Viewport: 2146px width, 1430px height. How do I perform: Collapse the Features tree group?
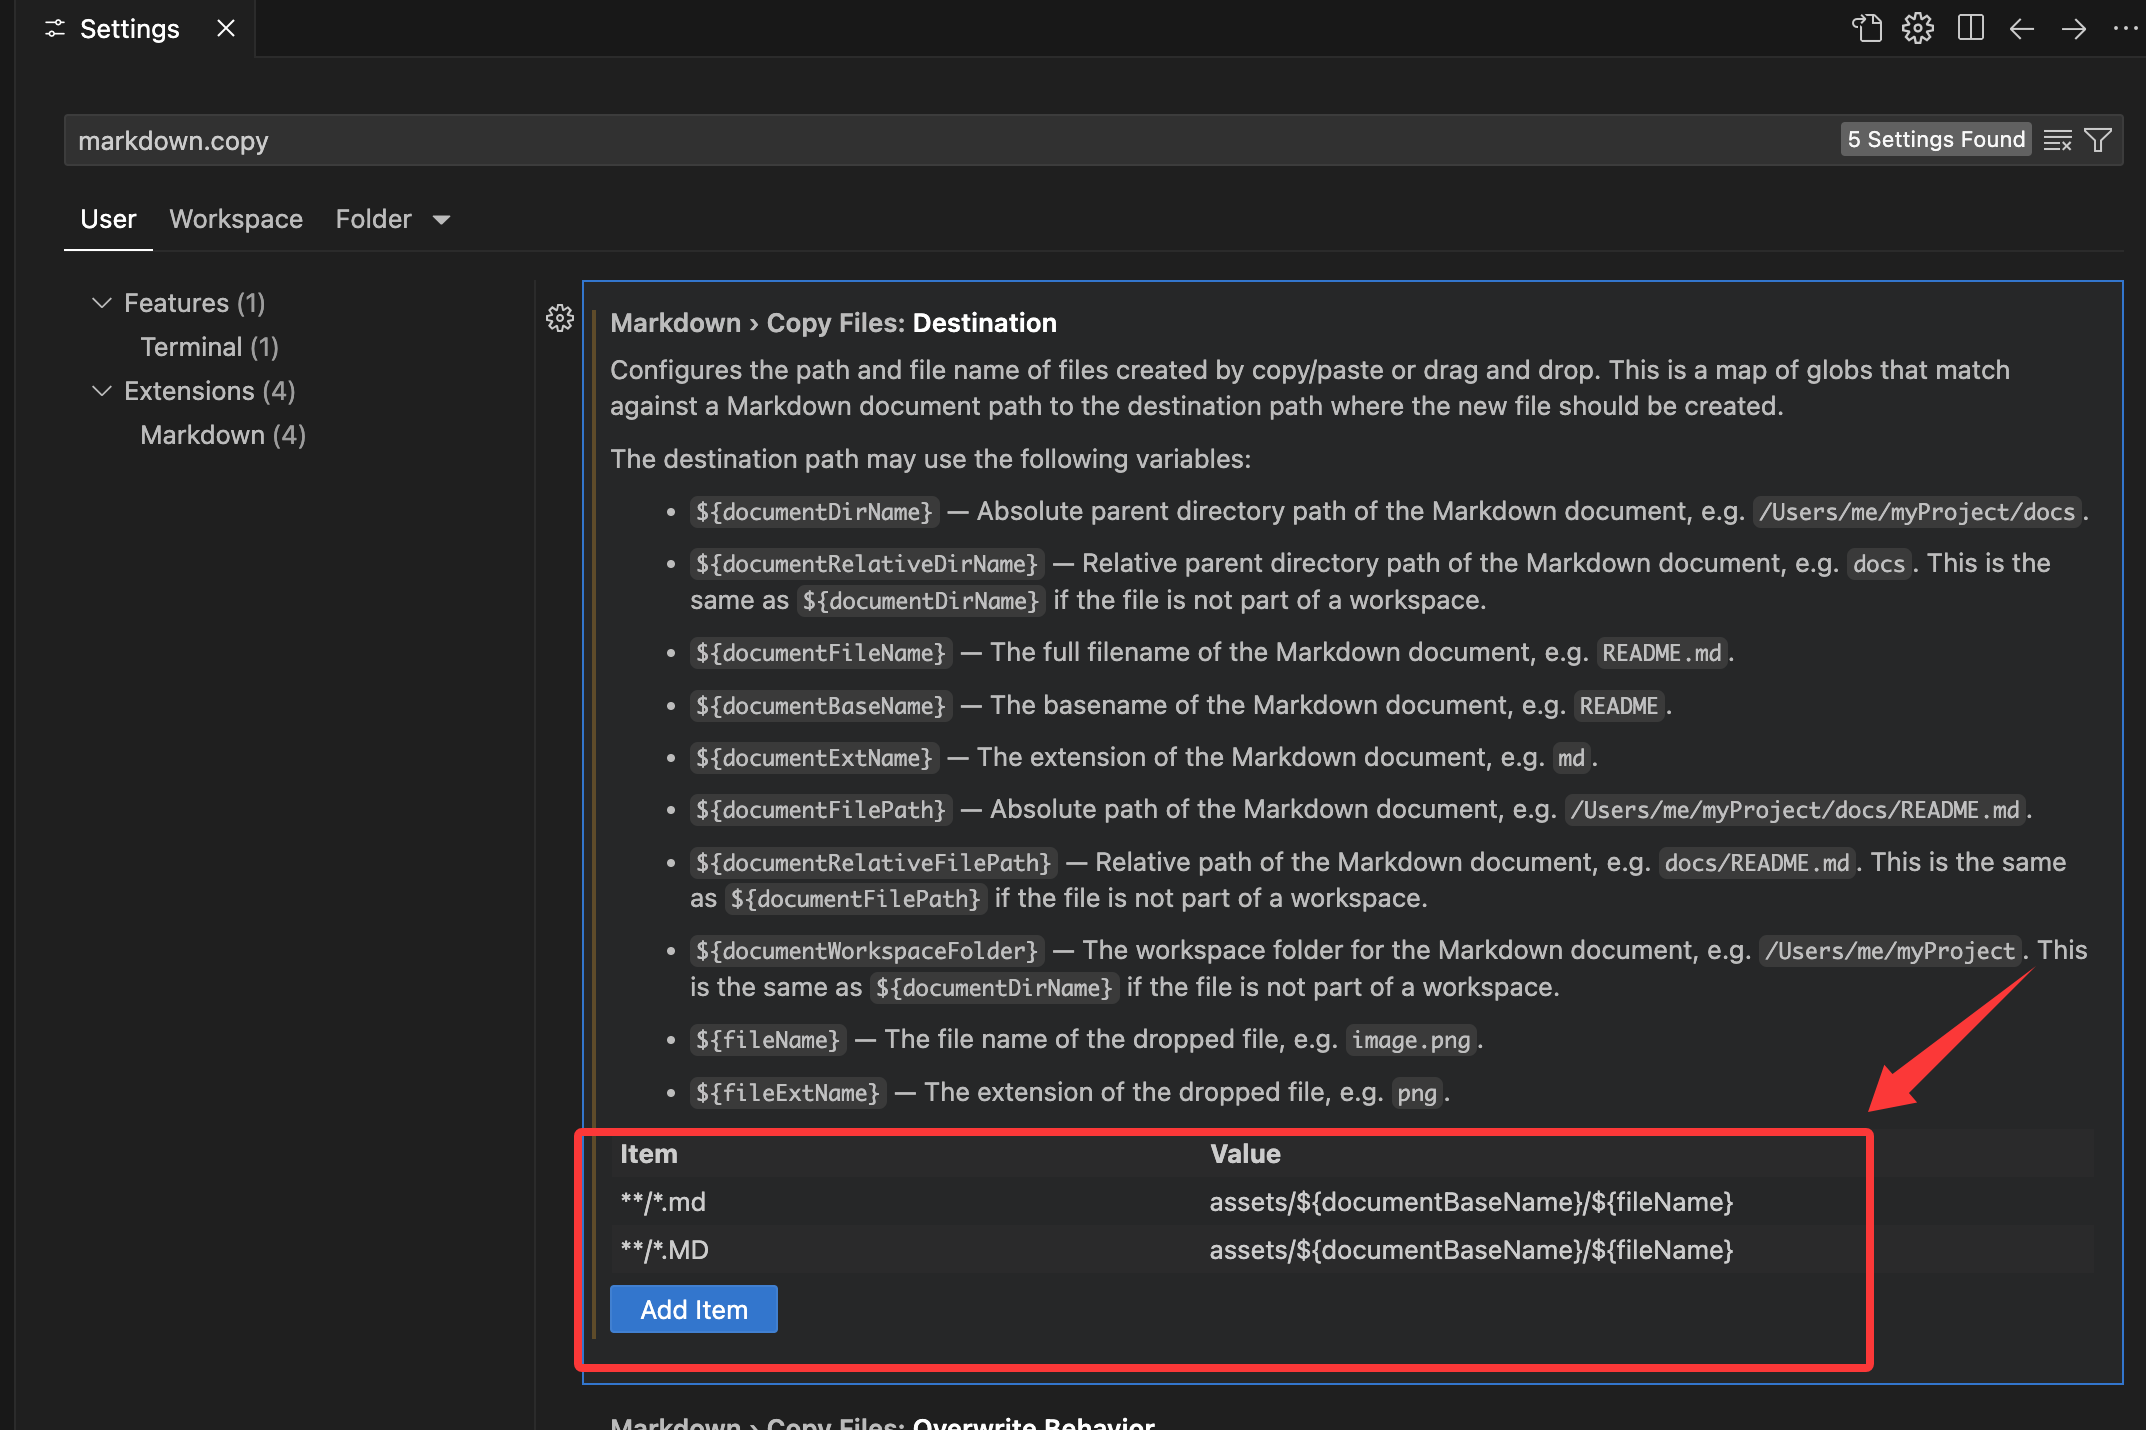pyautogui.click(x=101, y=302)
